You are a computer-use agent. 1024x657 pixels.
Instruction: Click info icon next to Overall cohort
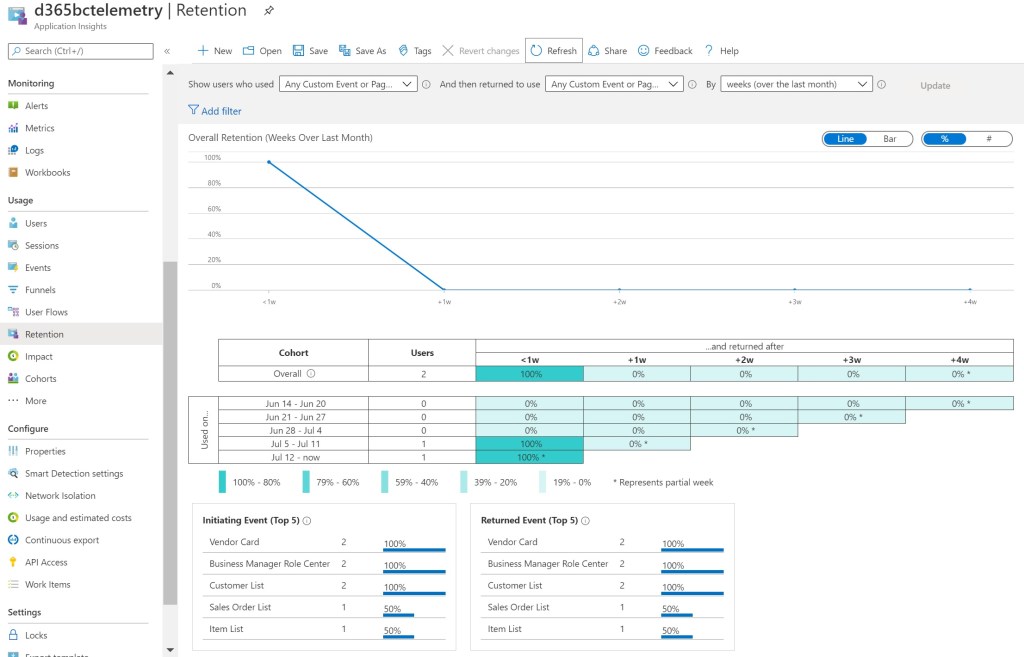[x=311, y=374]
